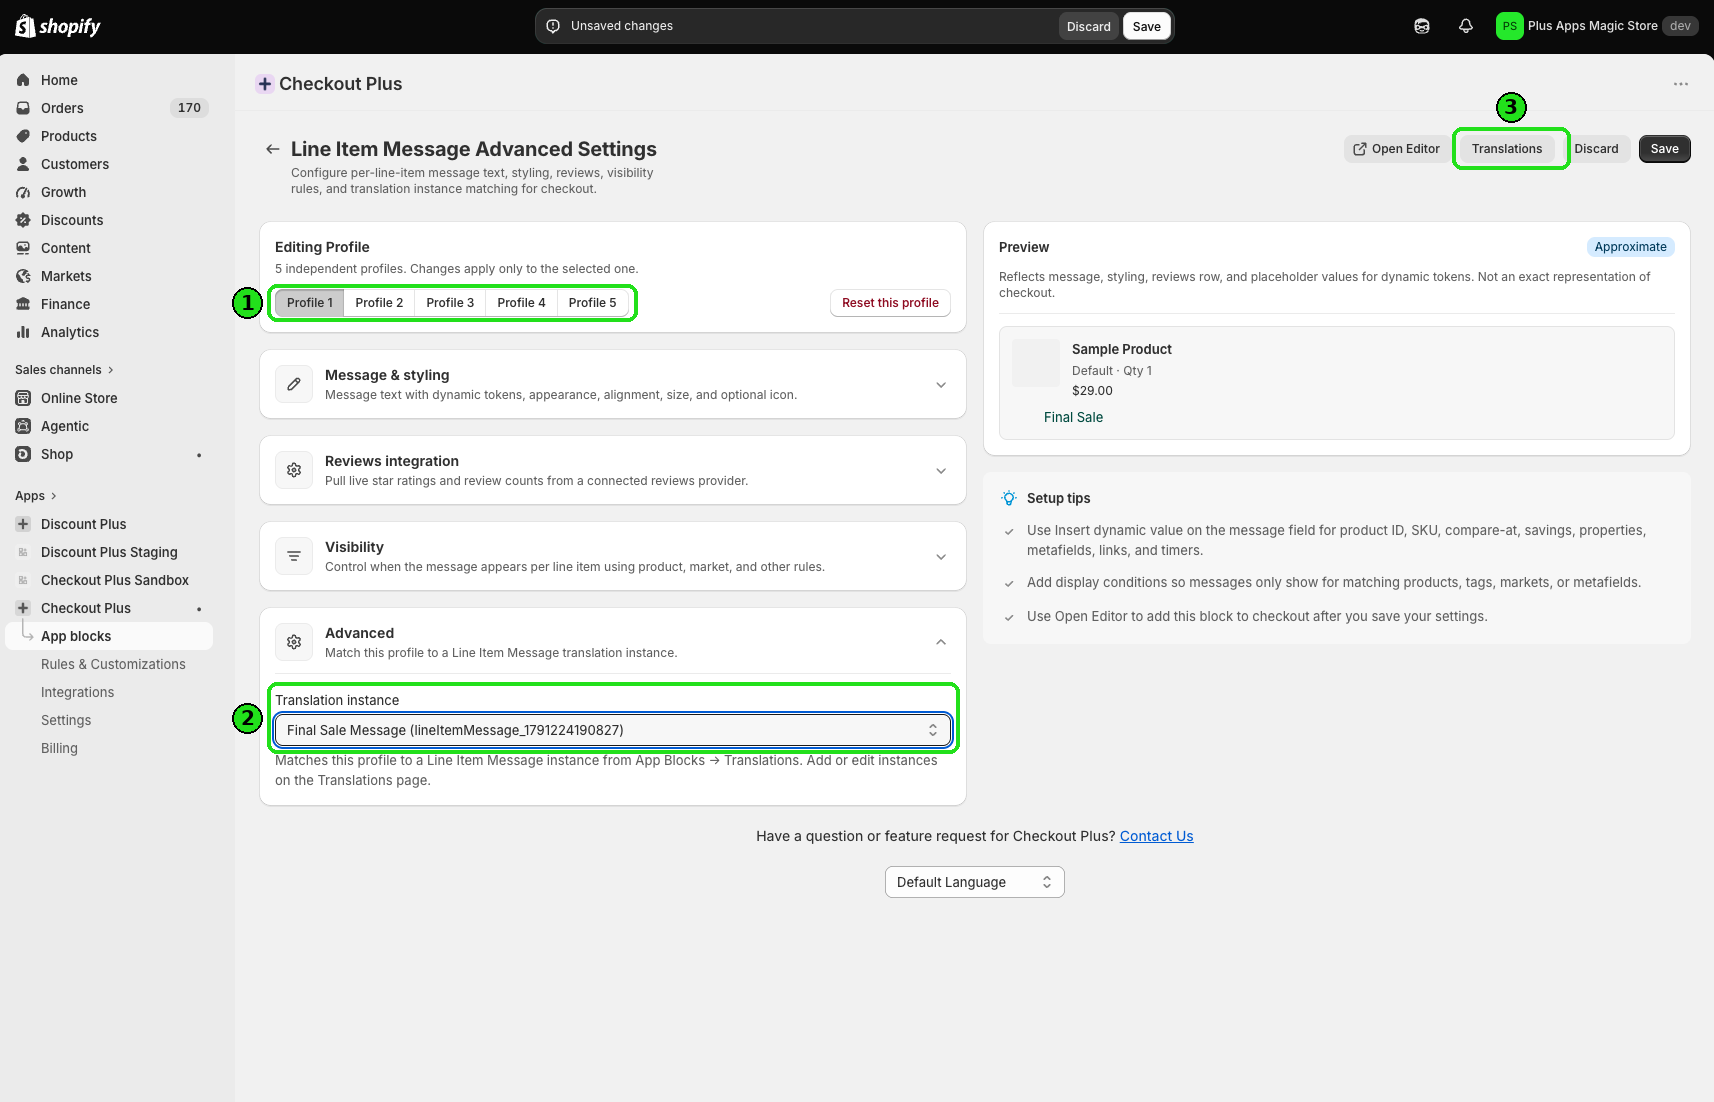The image size is (1714, 1102).
Task: Switch to the Profile 5 tab
Action: tap(592, 303)
